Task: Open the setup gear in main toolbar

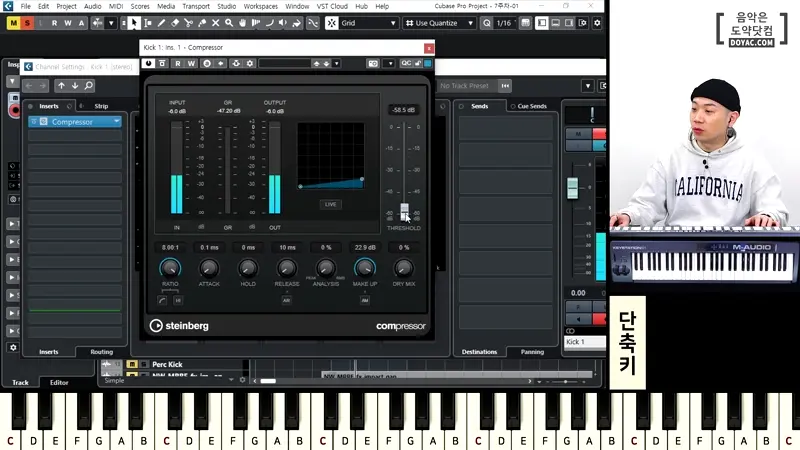Action: click(x=597, y=23)
